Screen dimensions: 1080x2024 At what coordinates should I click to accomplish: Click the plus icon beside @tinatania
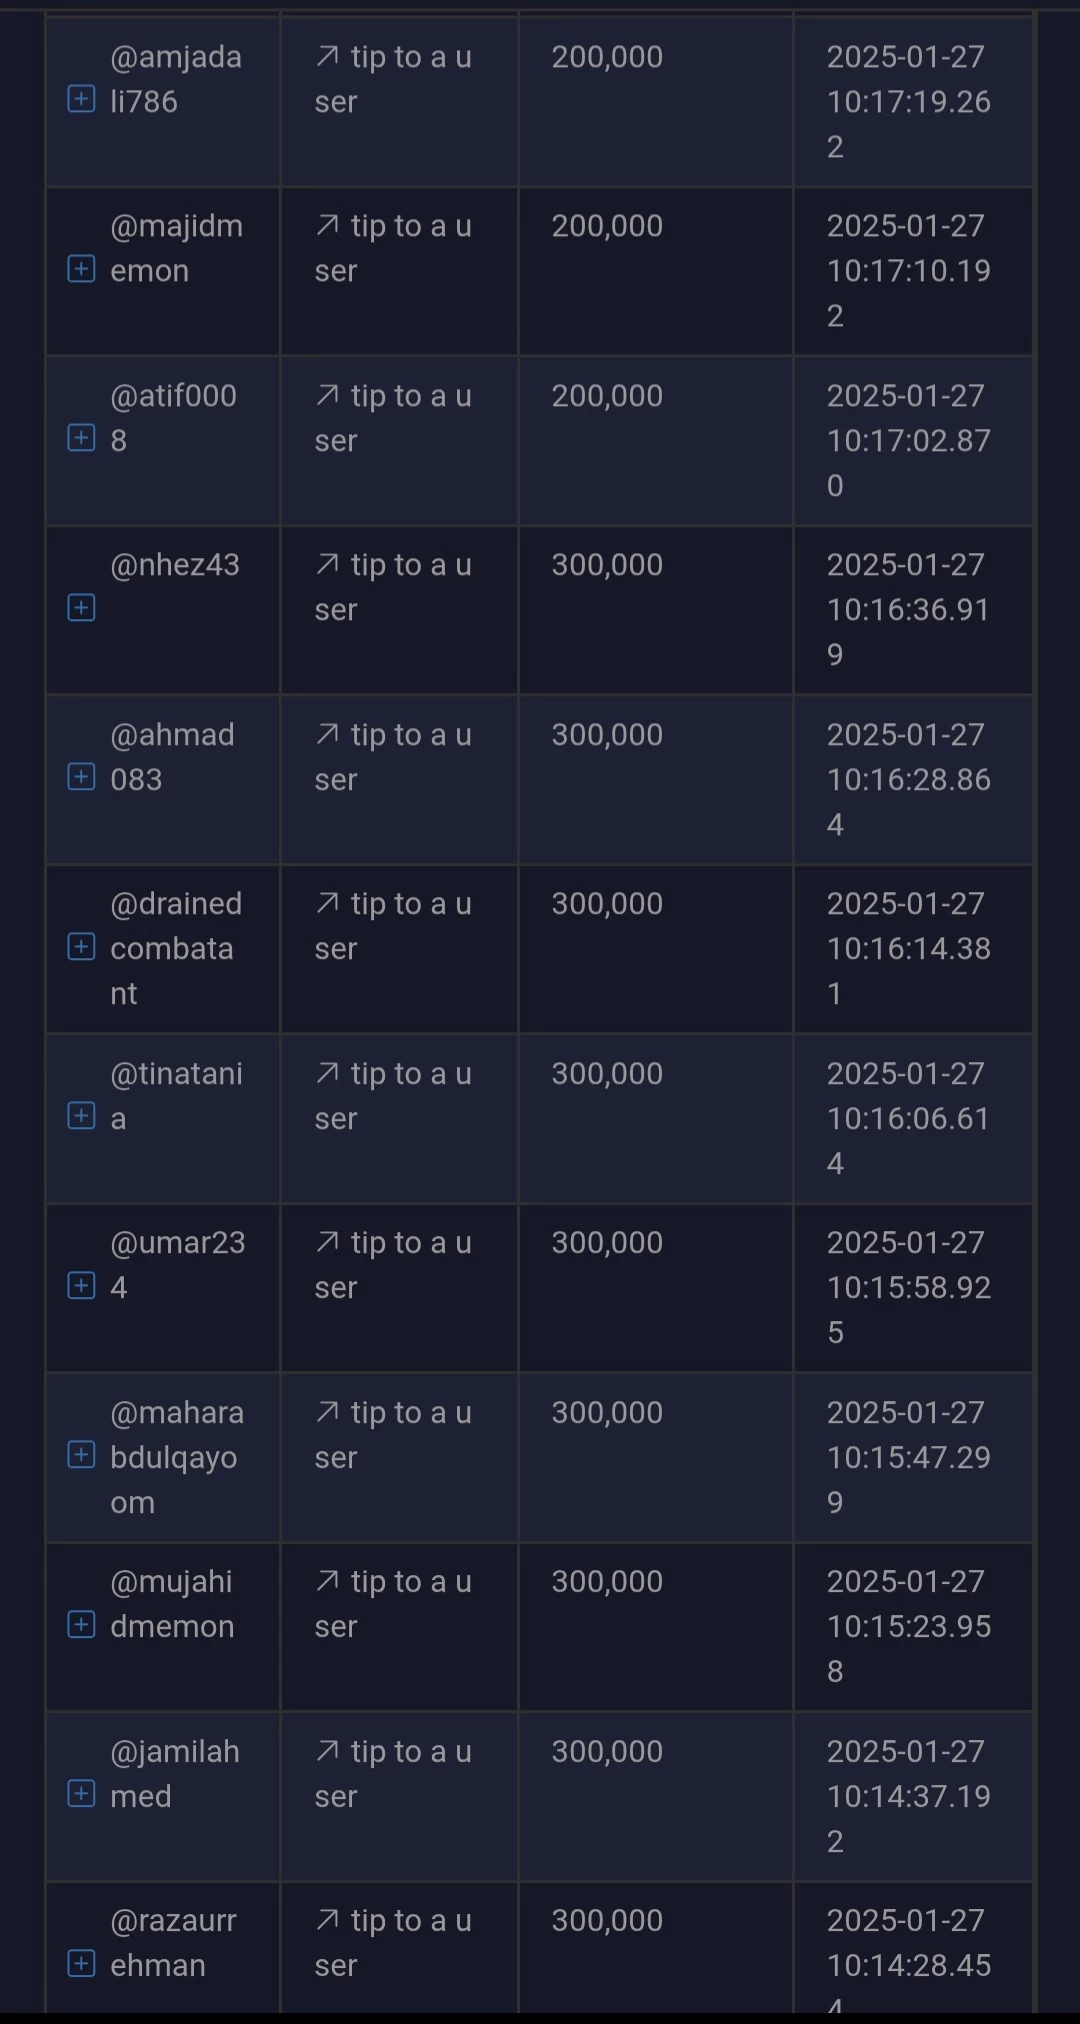(x=81, y=1115)
